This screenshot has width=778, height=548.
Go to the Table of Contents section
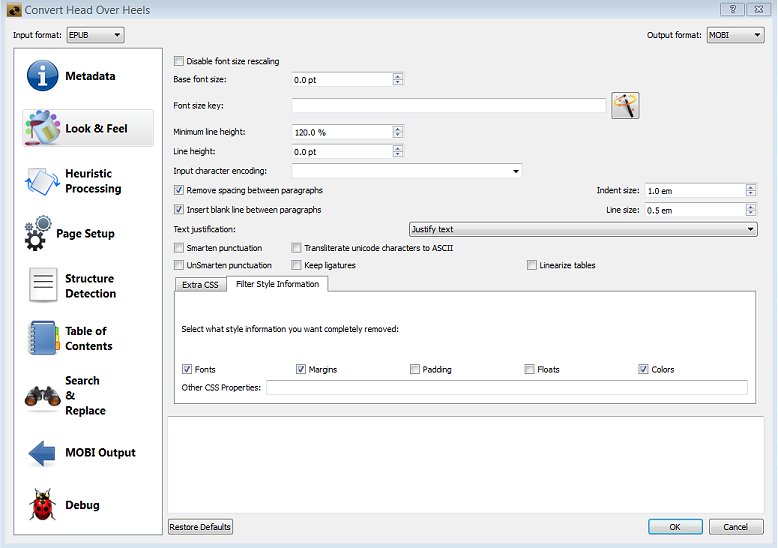(x=88, y=338)
